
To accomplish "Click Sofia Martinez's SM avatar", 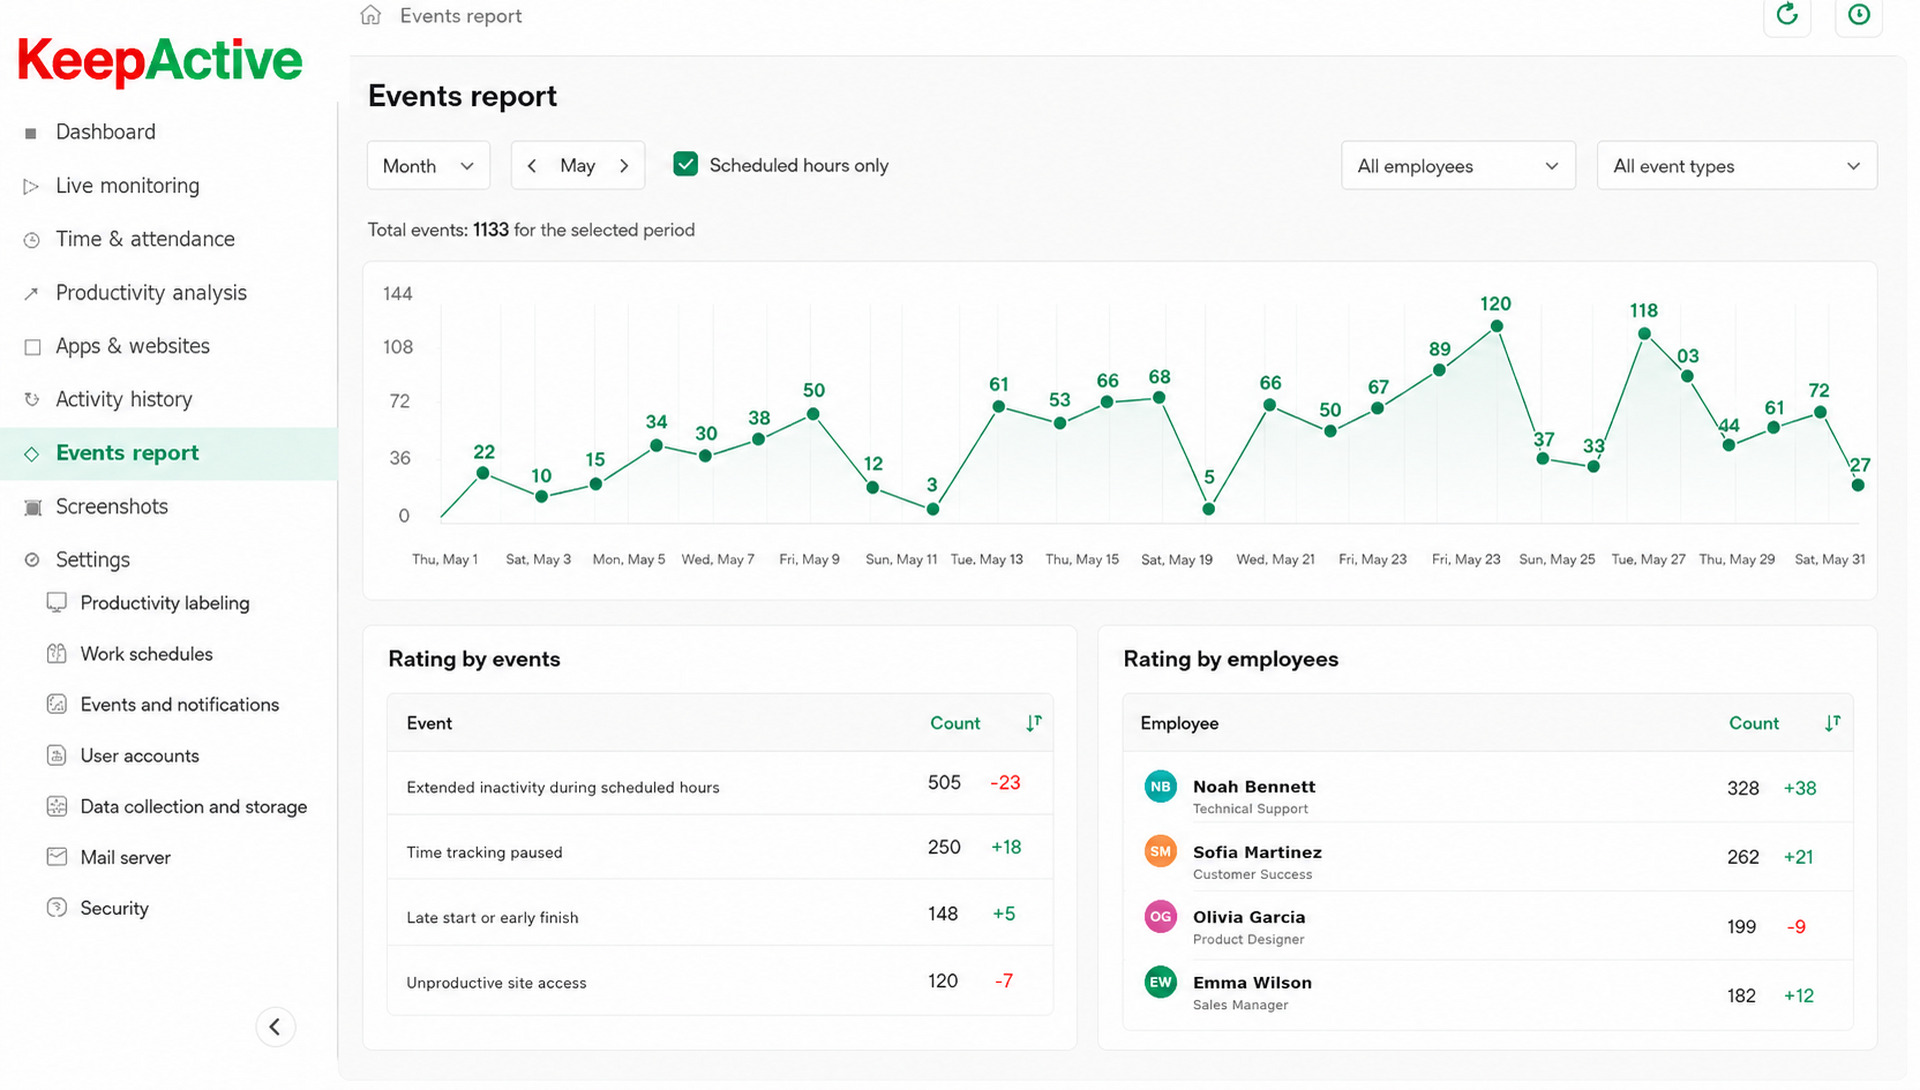I will pos(1160,852).
